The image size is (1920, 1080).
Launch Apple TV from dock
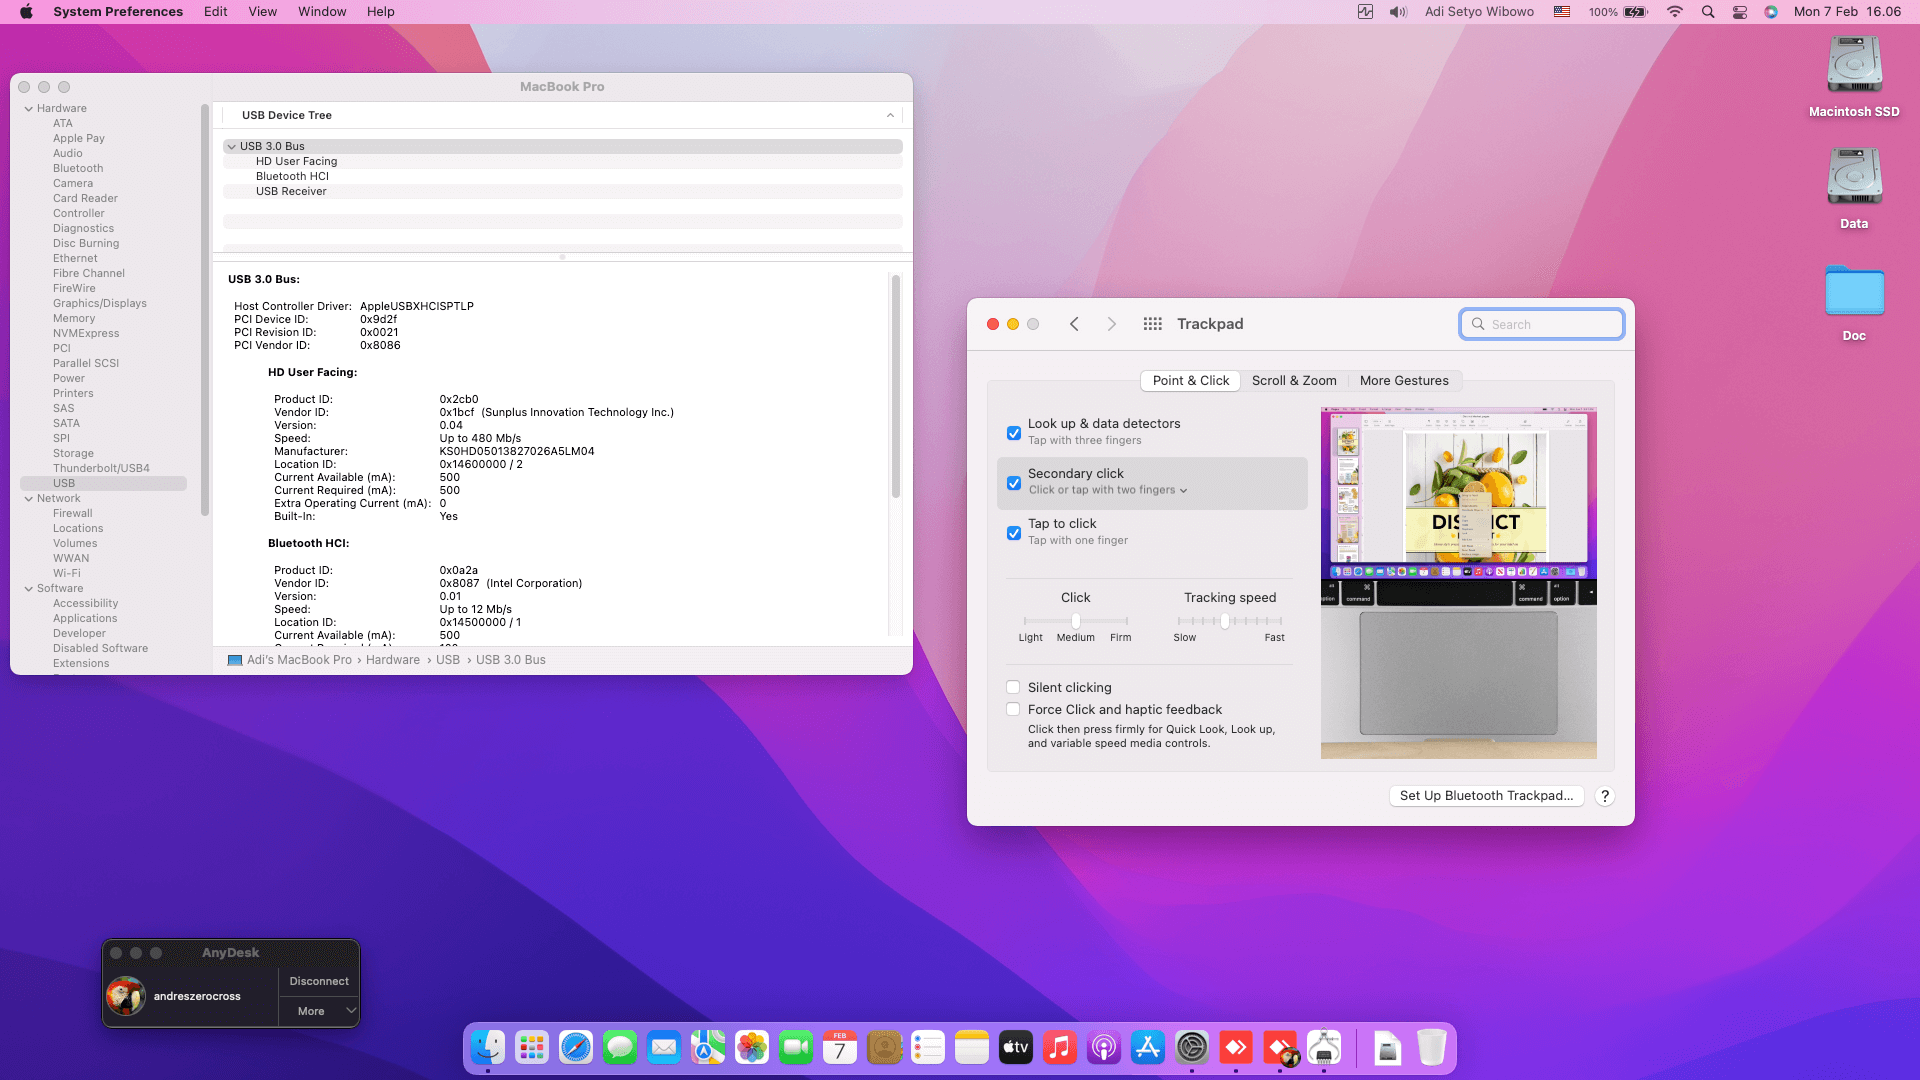pos(1016,1047)
